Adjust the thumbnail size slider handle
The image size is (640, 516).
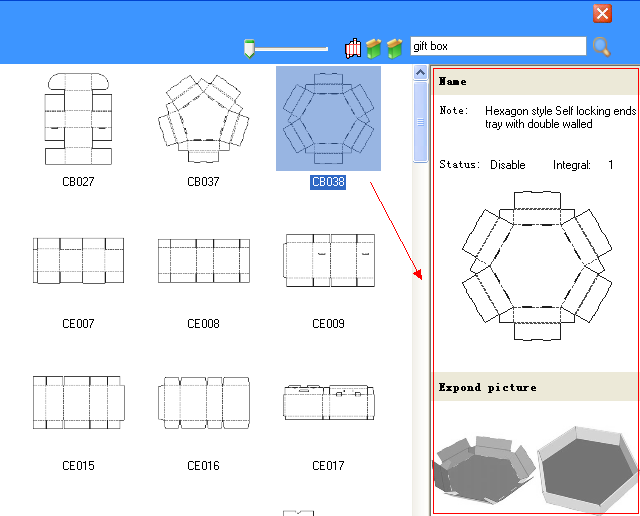click(249, 49)
